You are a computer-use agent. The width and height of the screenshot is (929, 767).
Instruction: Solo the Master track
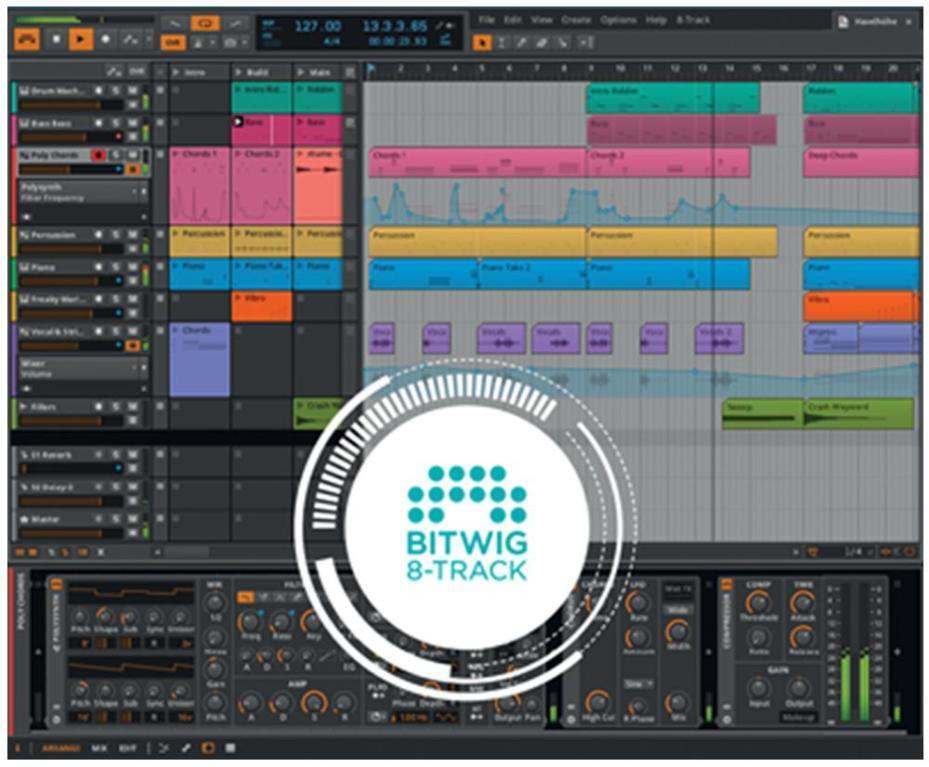pyautogui.click(x=116, y=519)
